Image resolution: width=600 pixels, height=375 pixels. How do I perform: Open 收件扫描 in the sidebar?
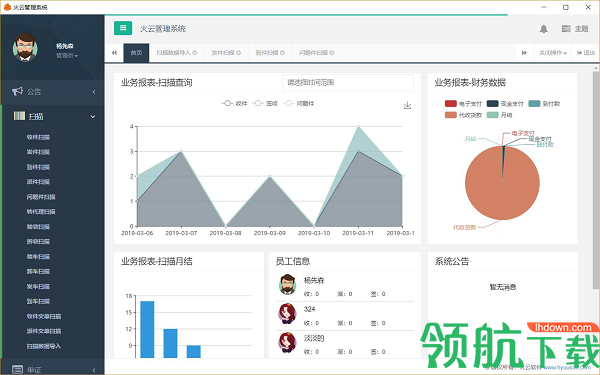[x=38, y=137]
